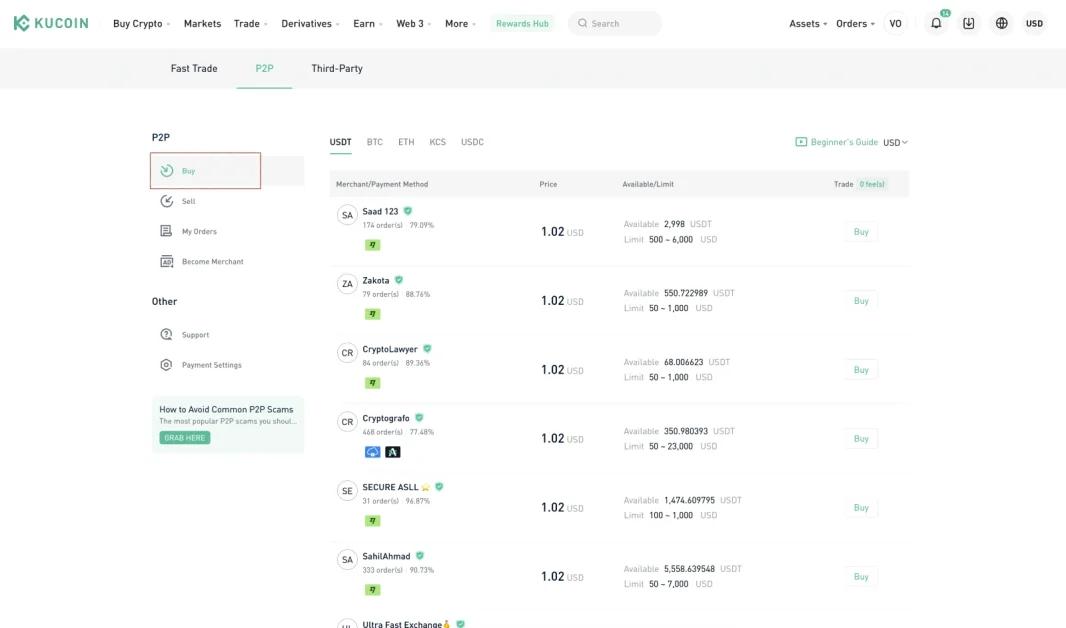Click SECURE ASLL payment method icon

tap(373, 521)
